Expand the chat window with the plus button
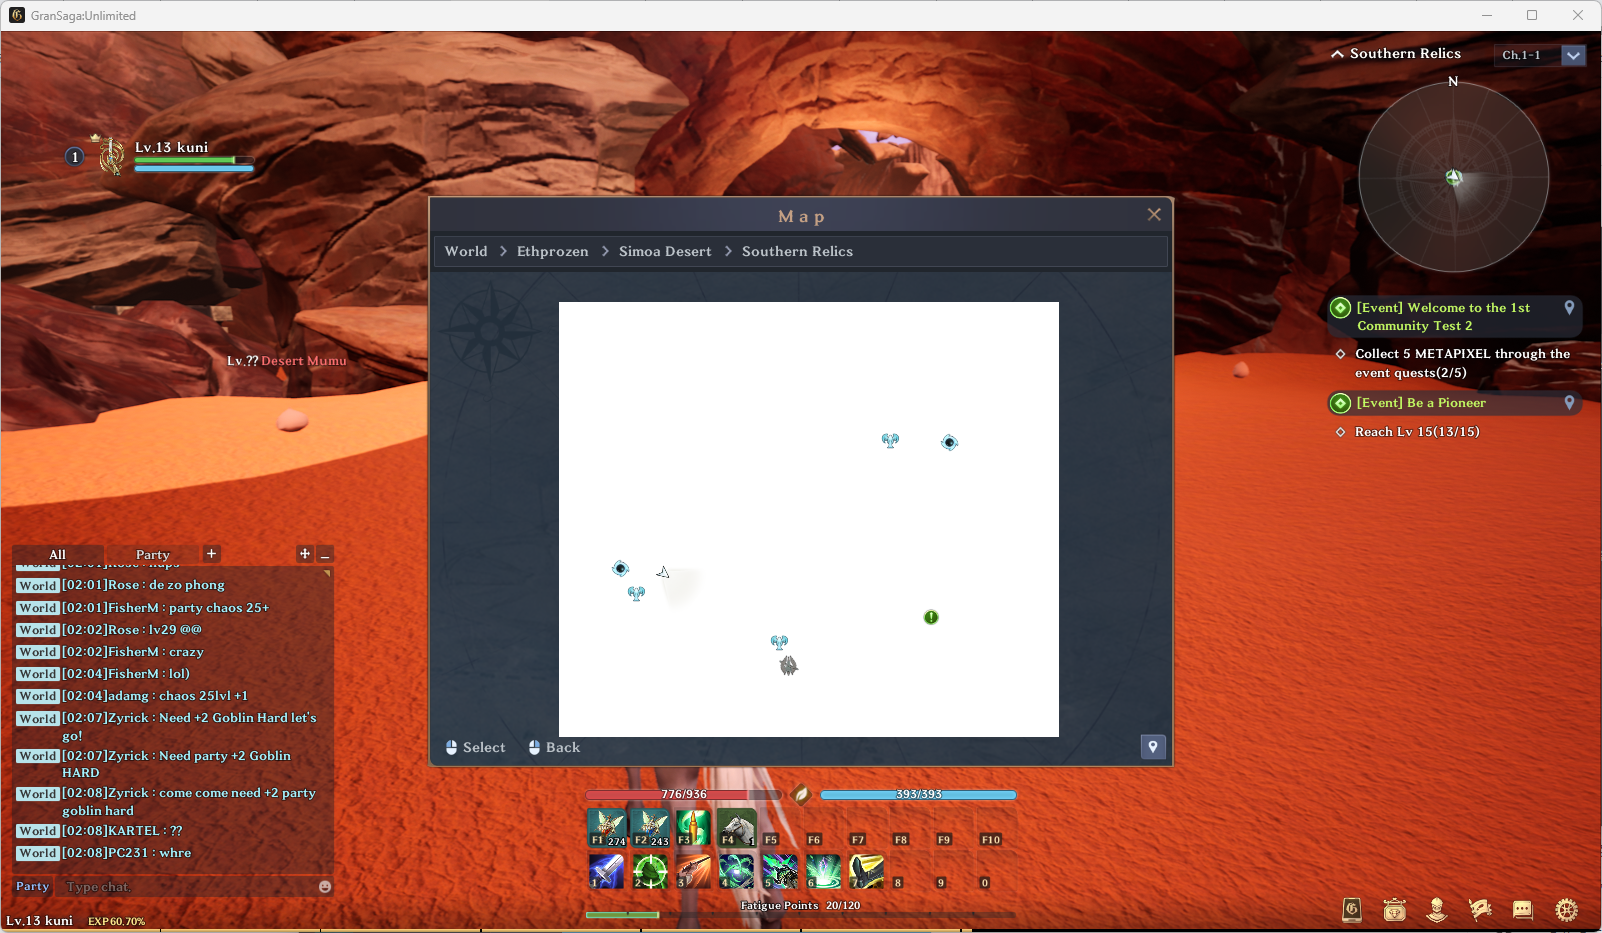This screenshot has height=933, width=1602. pyautogui.click(x=305, y=554)
